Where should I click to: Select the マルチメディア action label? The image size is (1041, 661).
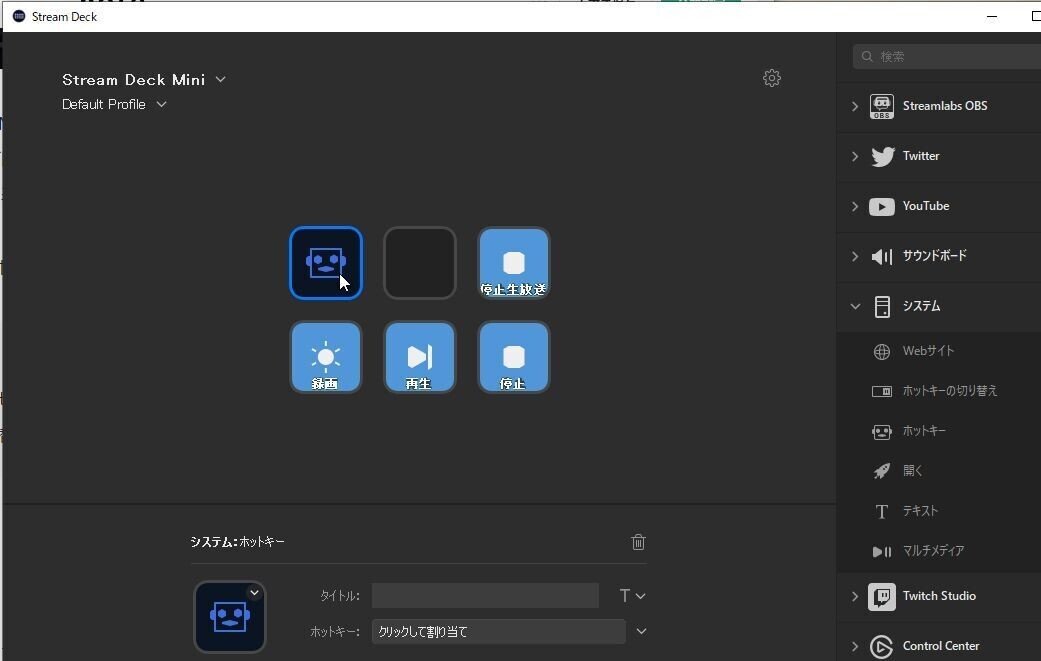click(x=933, y=551)
